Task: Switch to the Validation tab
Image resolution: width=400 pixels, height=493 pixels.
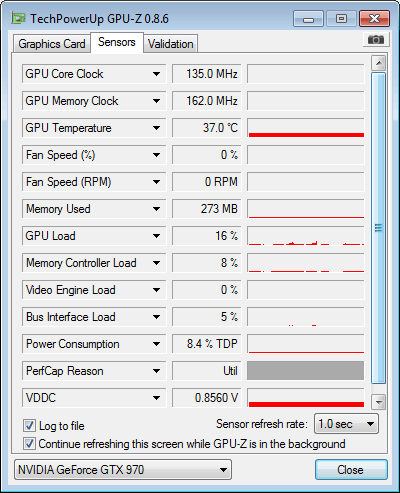Action: (171, 44)
